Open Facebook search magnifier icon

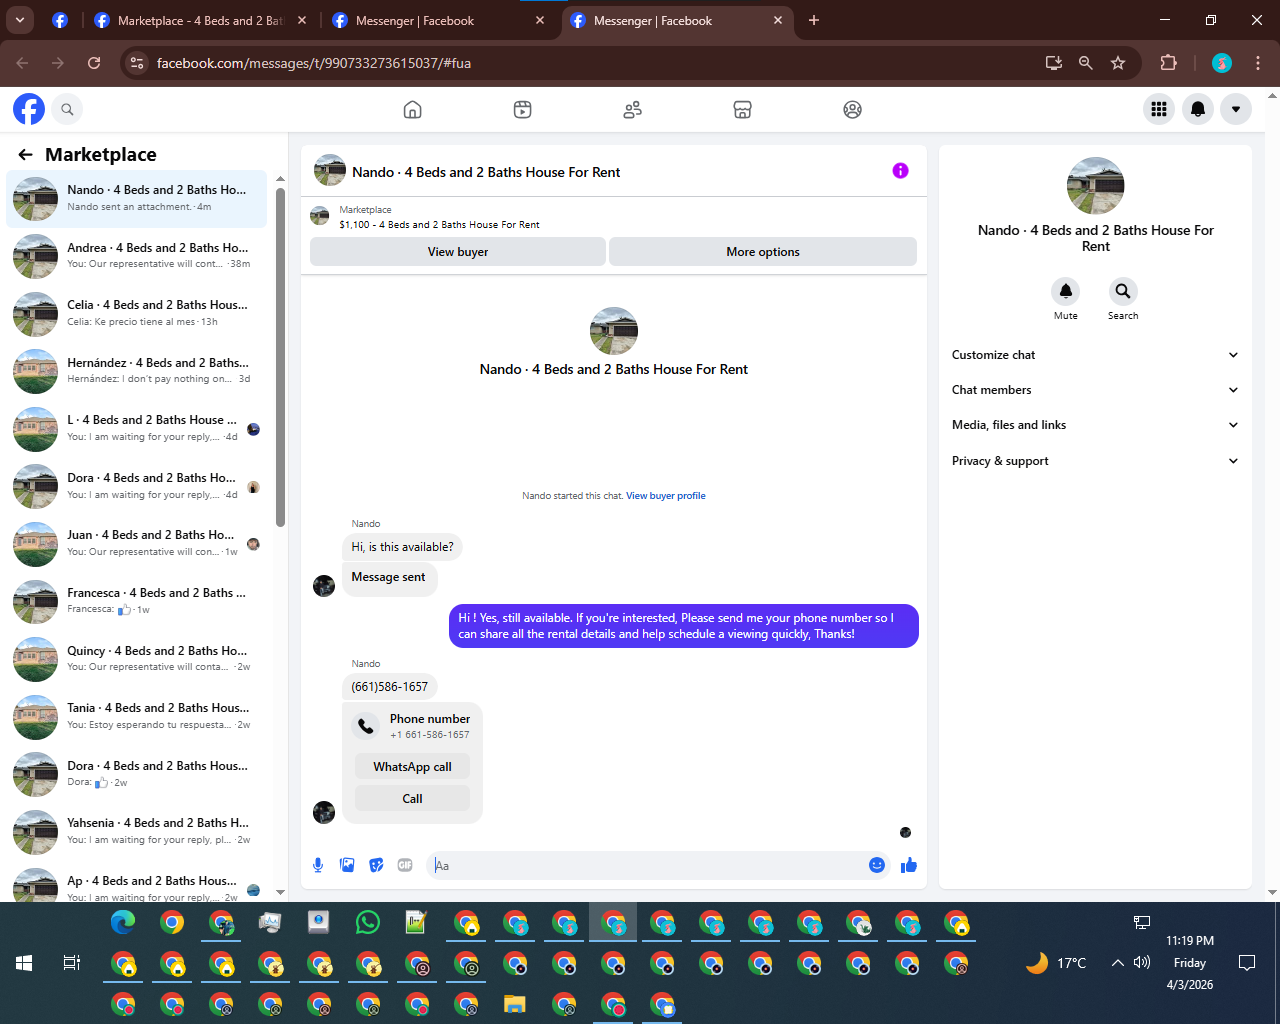pos(67,109)
